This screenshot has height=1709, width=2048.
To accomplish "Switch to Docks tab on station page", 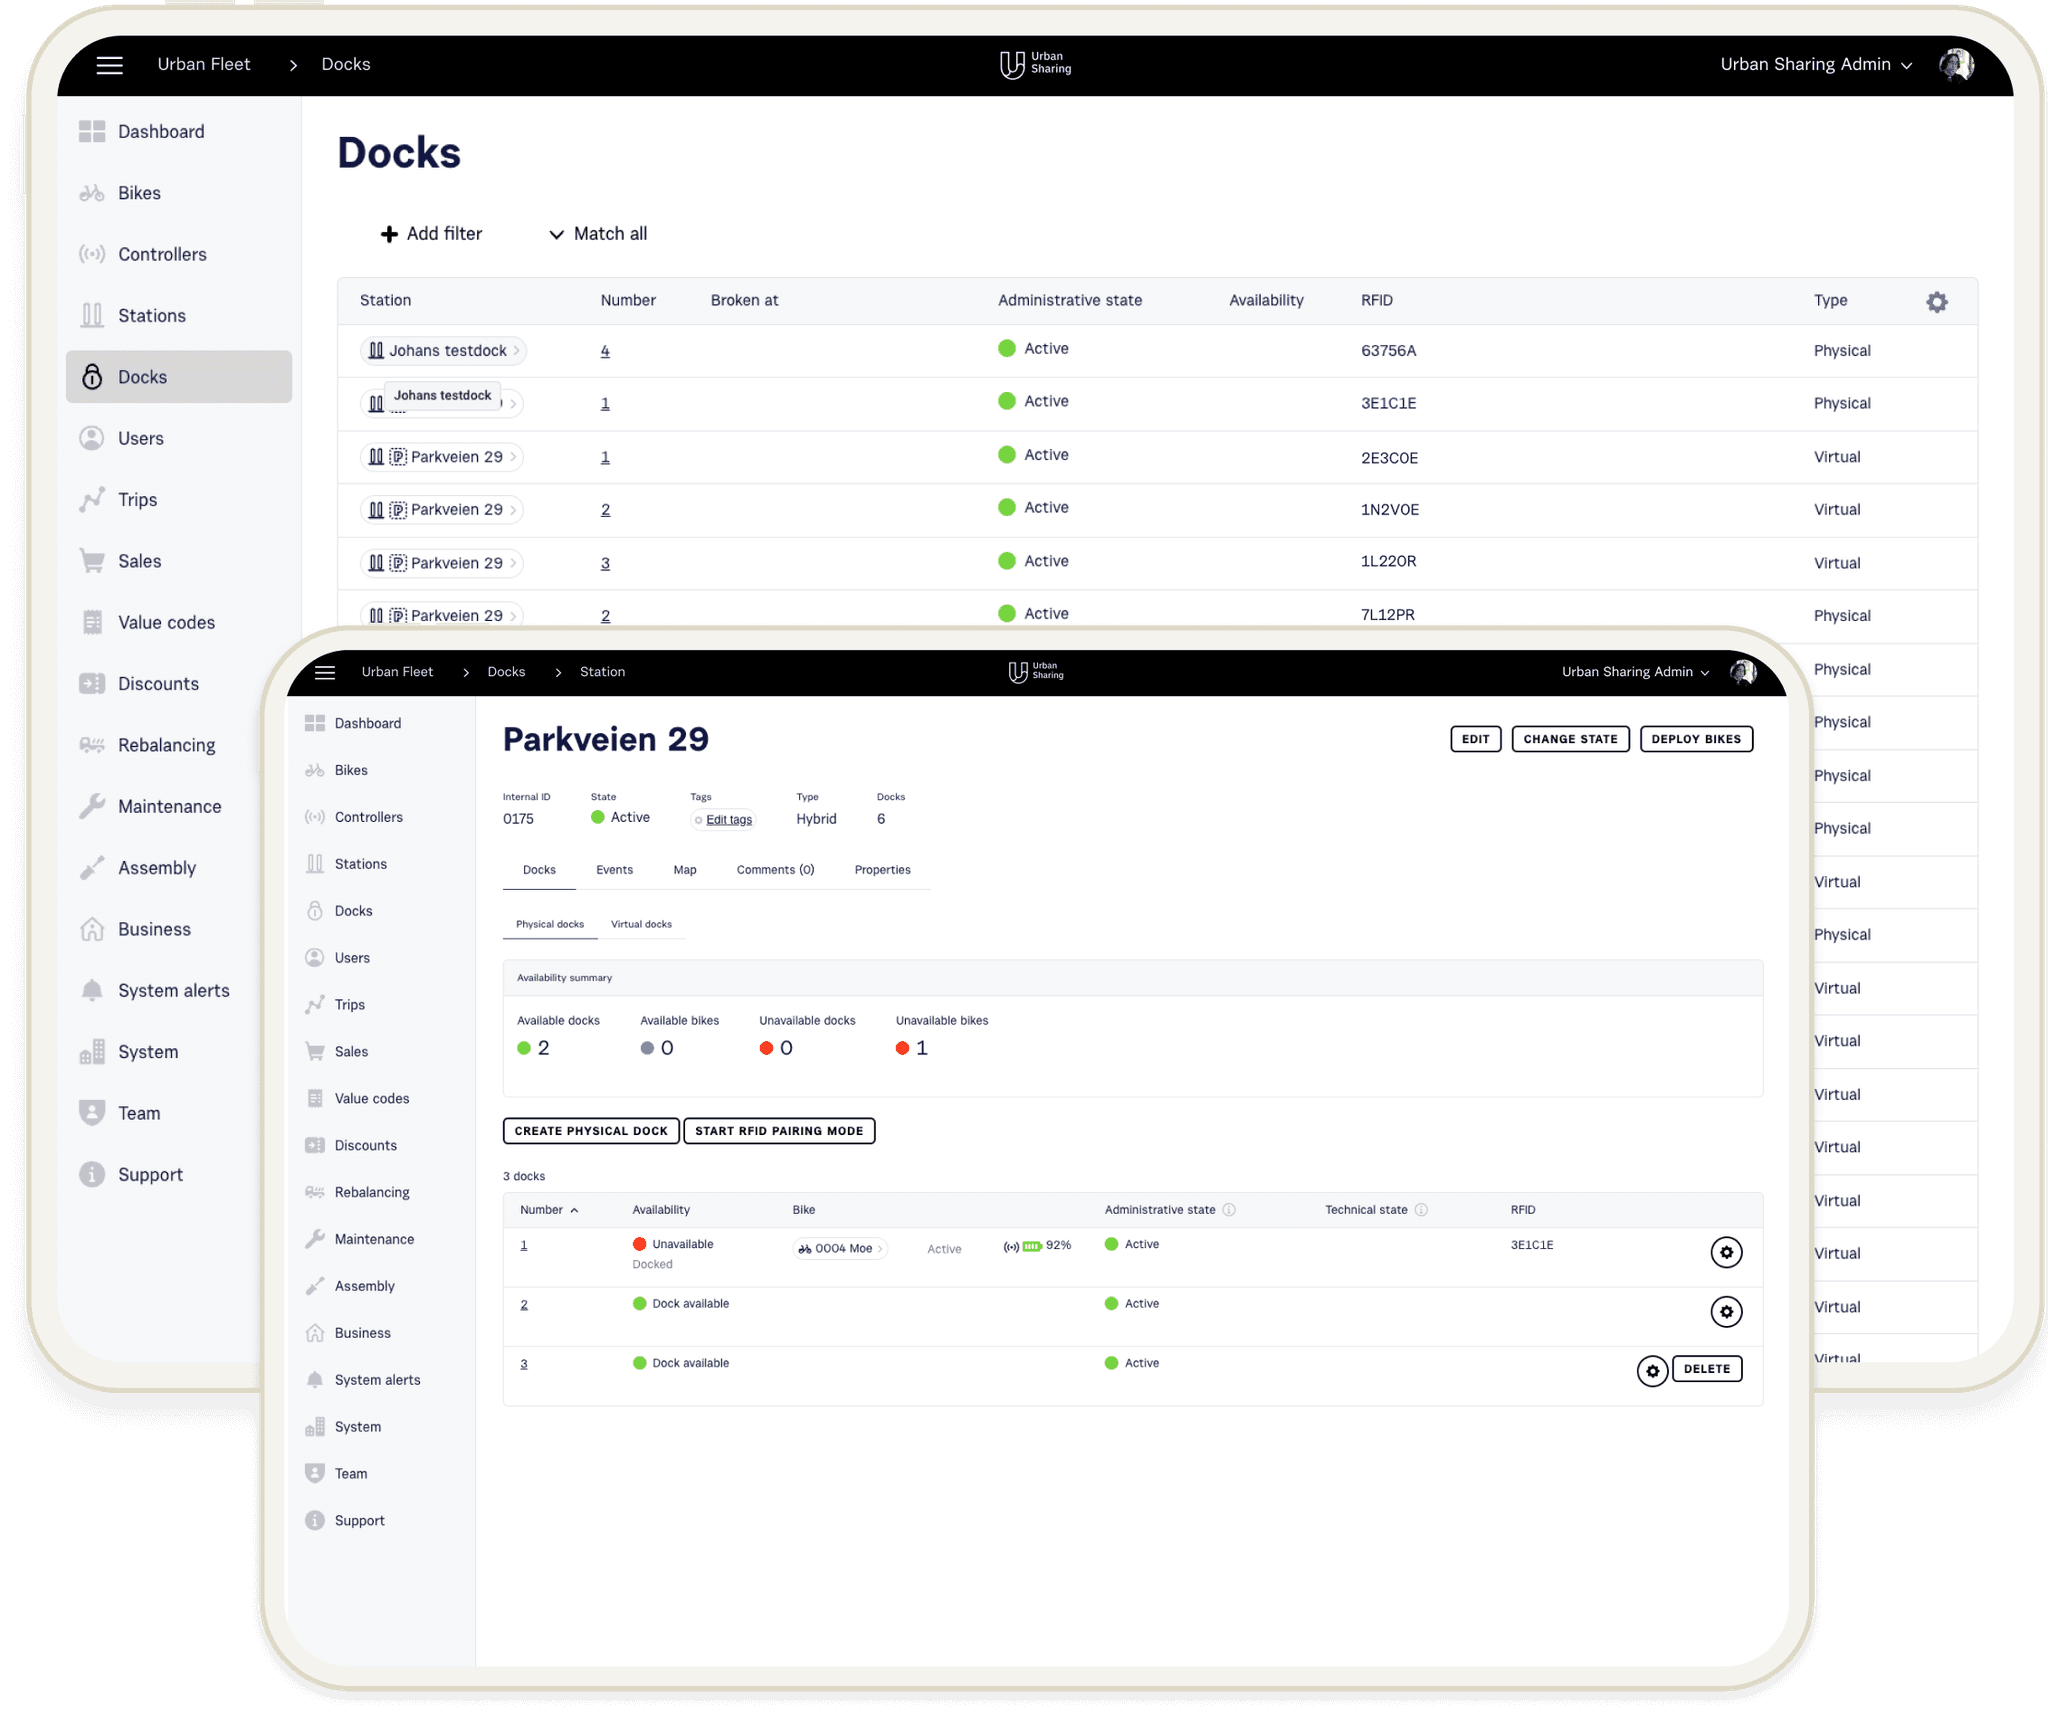I will tap(539, 870).
